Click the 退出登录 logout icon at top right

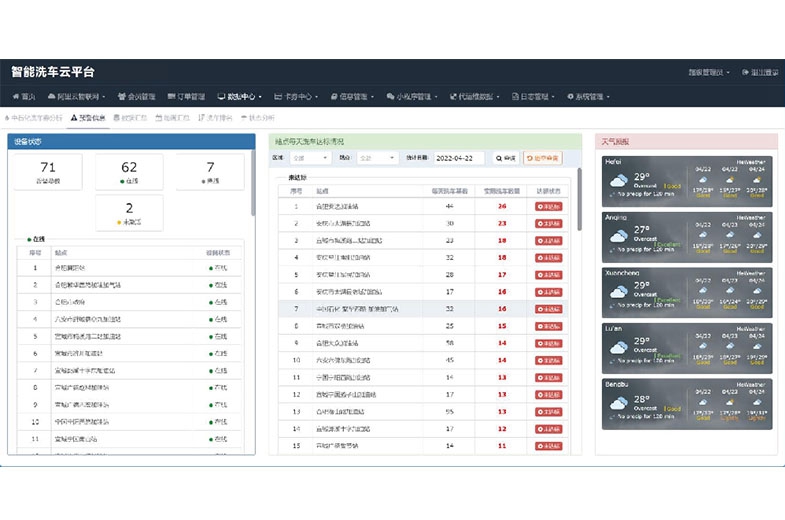745,73
